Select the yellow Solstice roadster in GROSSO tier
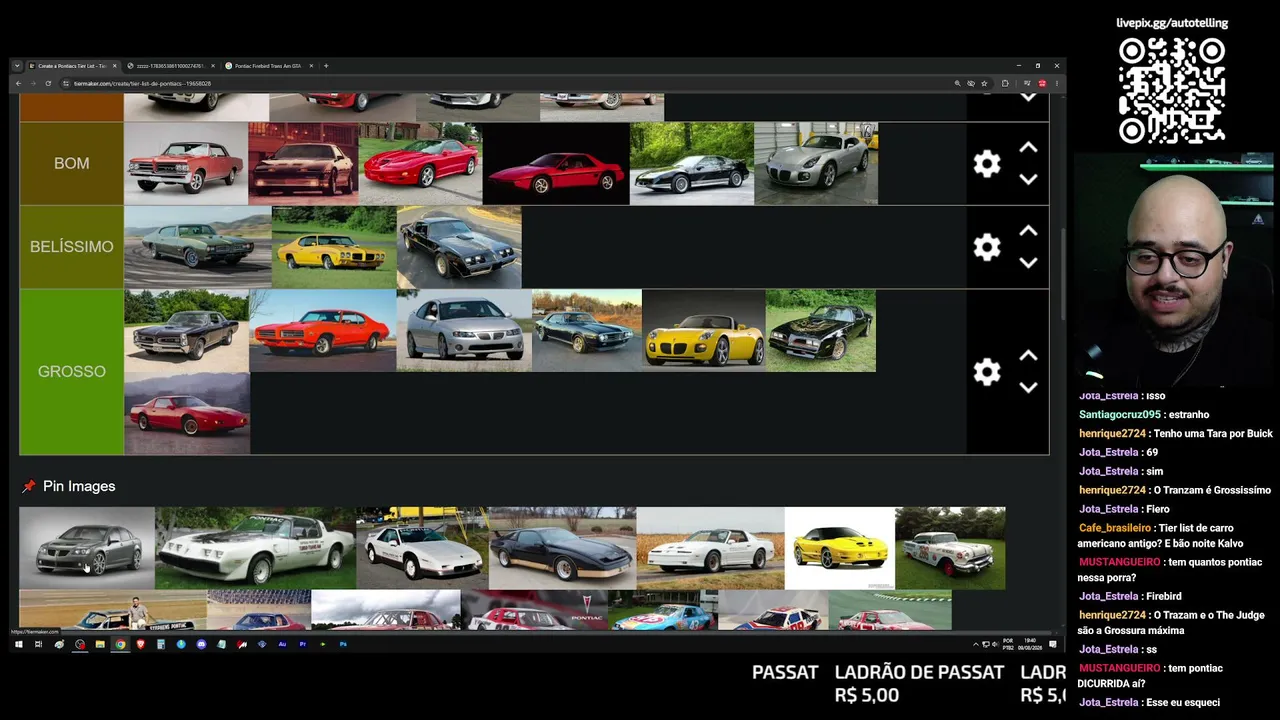The height and width of the screenshot is (720, 1280). pos(704,330)
